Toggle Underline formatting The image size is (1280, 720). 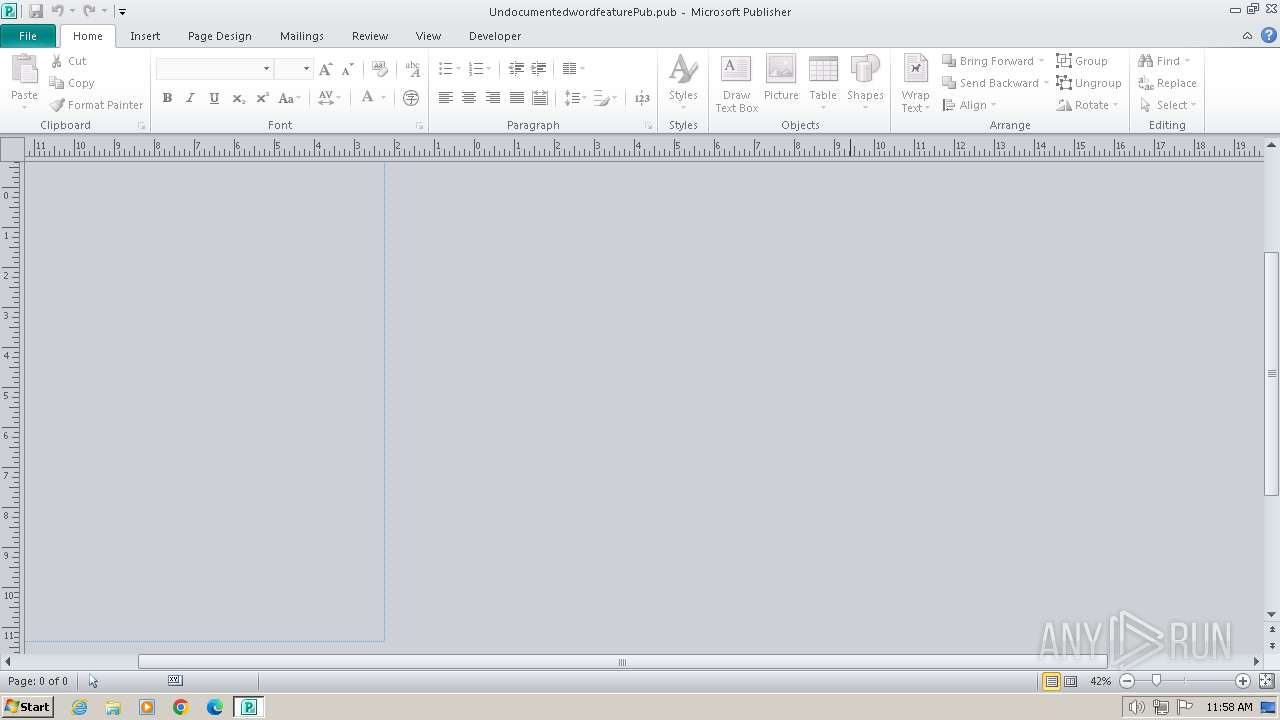(214, 98)
